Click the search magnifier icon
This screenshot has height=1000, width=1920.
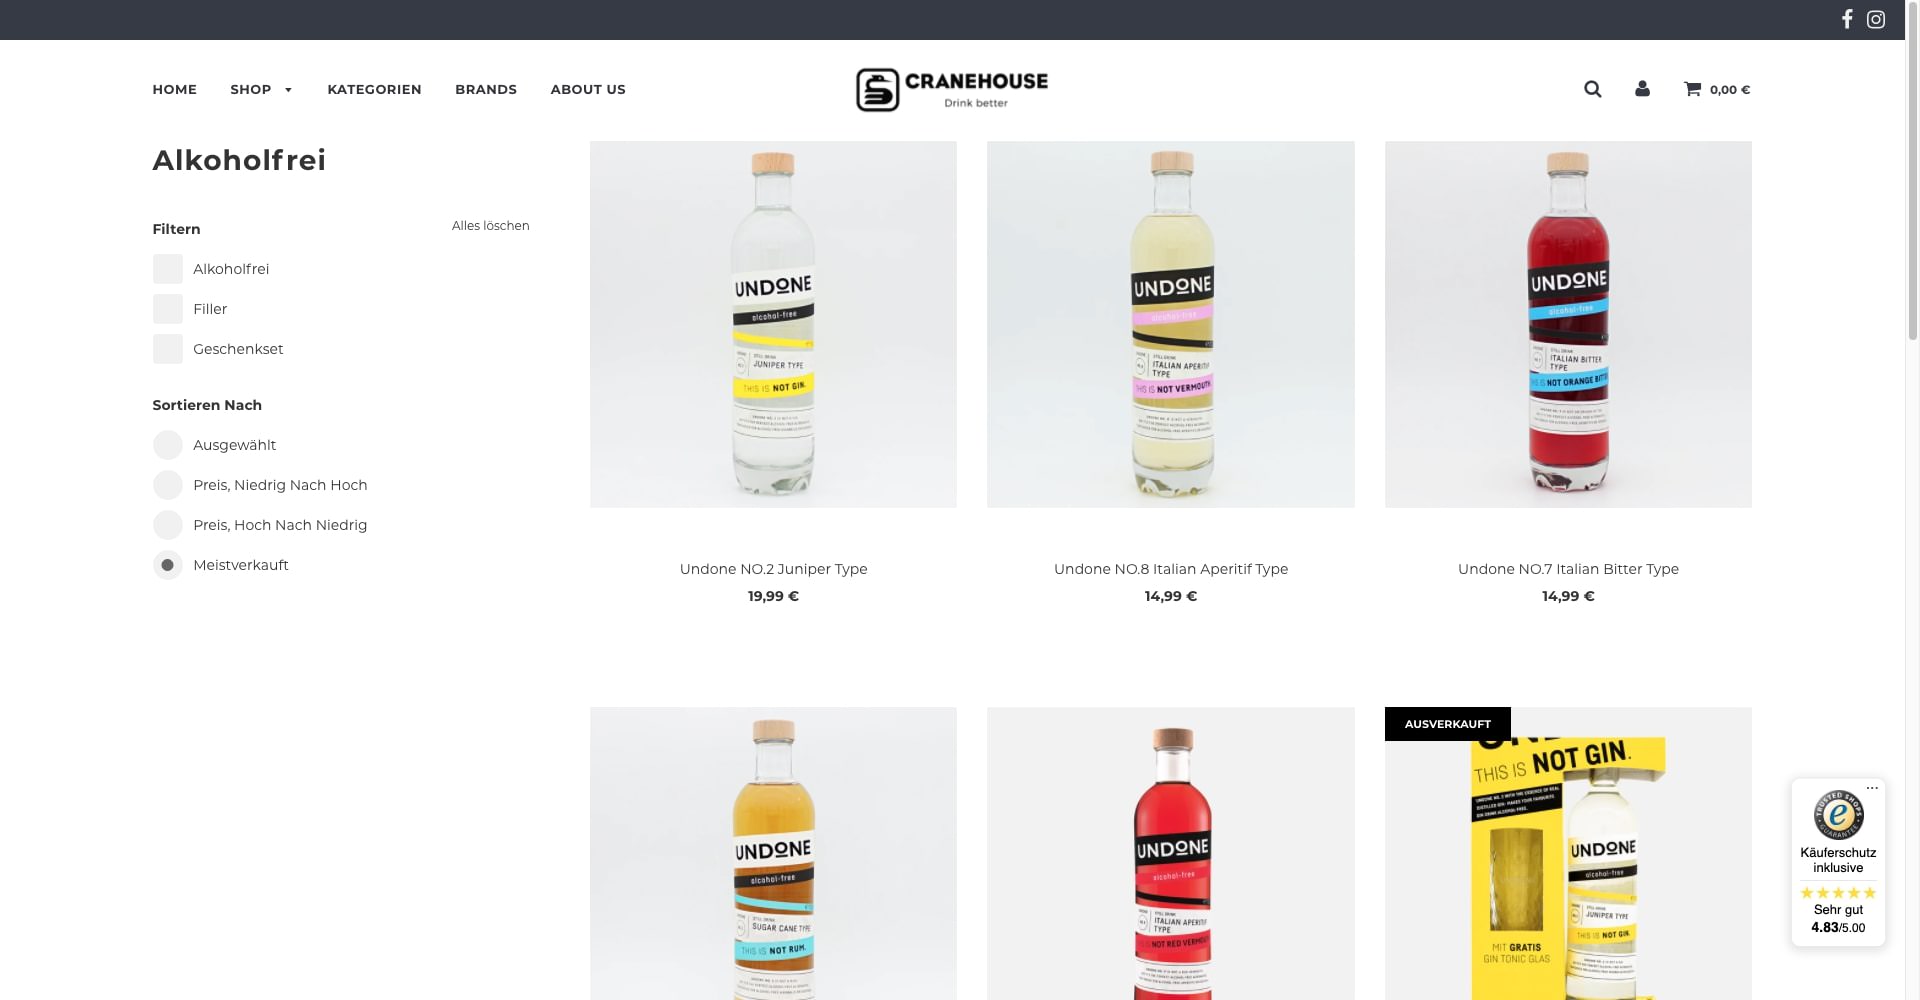click(x=1593, y=89)
